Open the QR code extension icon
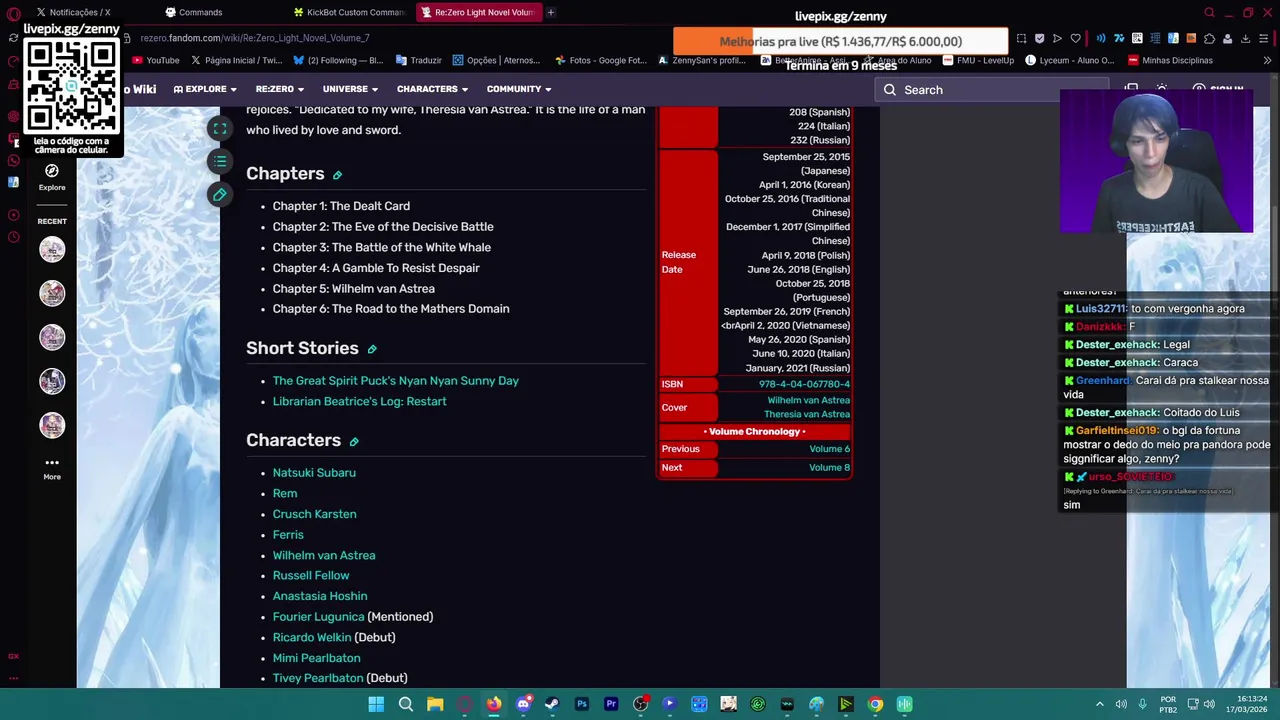The image size is (1280, 720). point(1137,38)
